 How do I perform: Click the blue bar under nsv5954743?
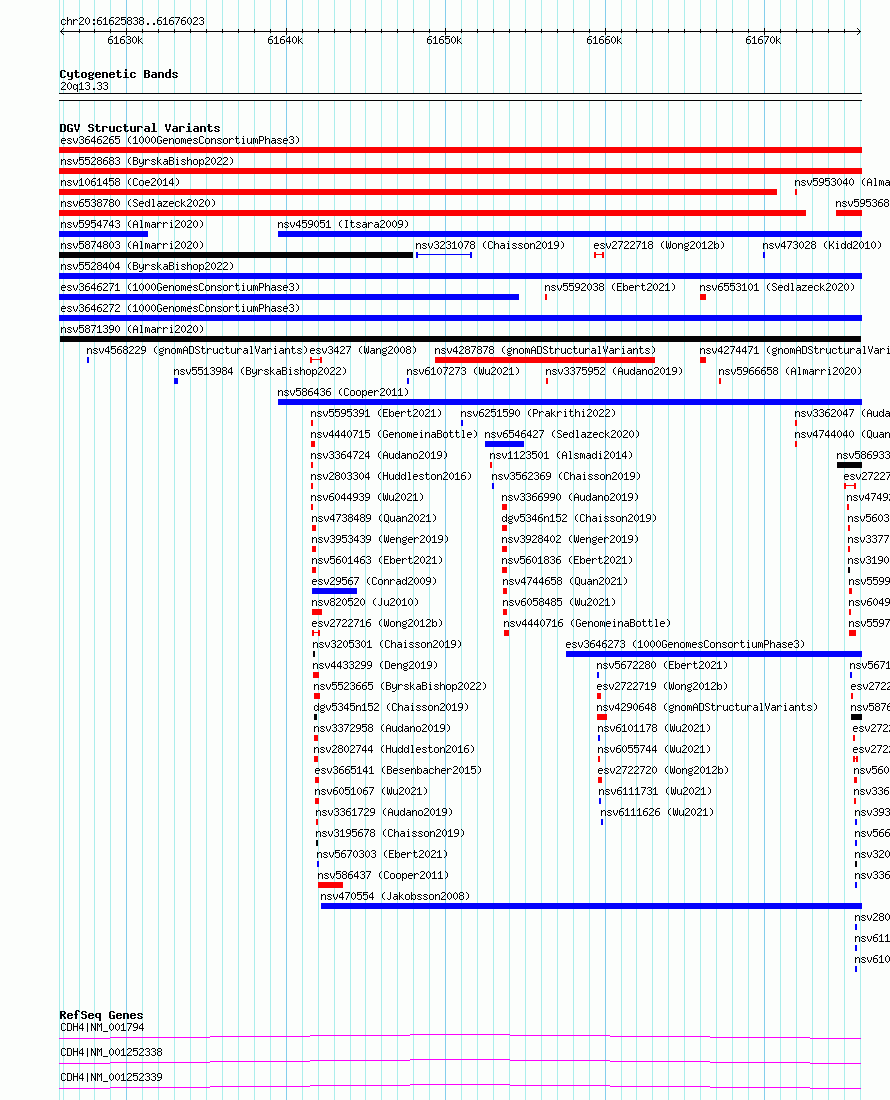(104, 234)
